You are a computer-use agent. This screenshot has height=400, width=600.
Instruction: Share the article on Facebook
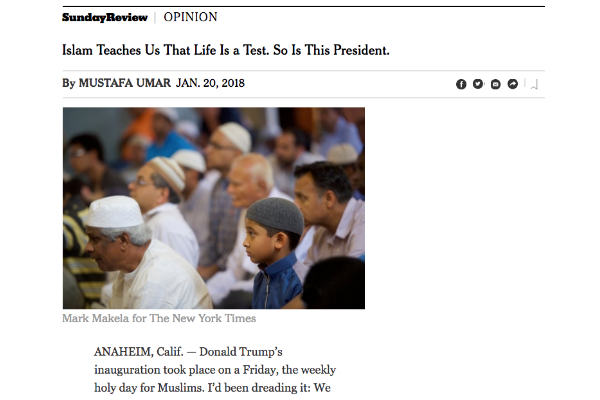(x=461, y=84)
